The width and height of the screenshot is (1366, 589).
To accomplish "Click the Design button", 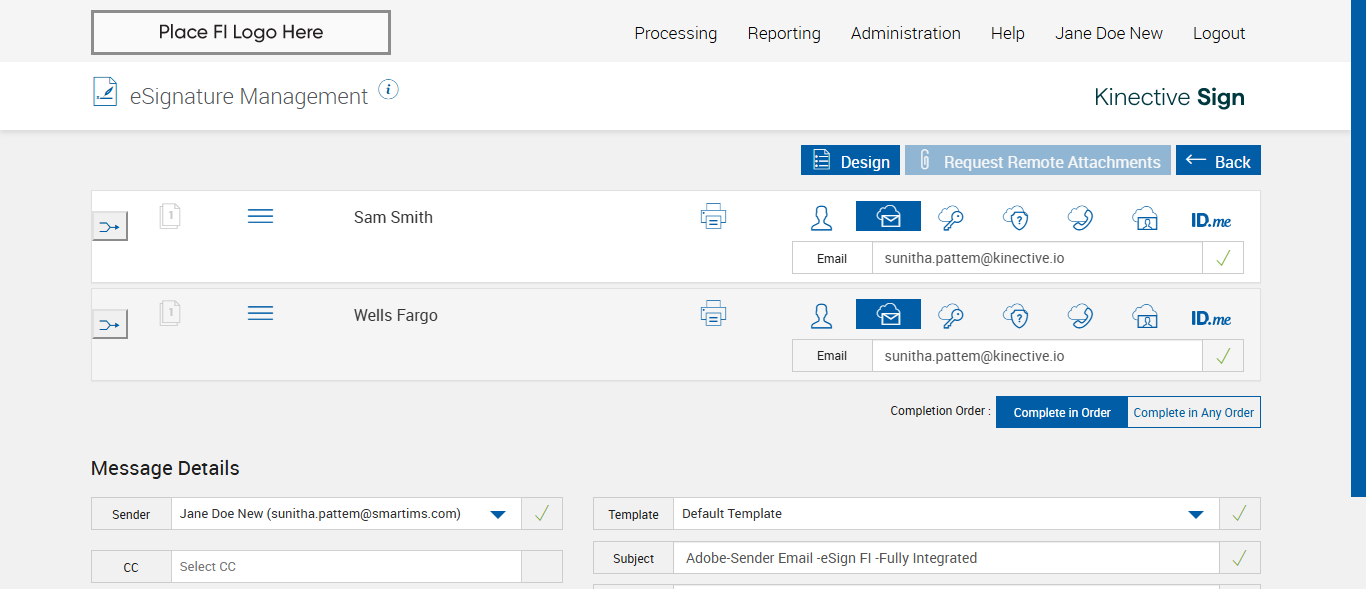I will click(x=850, y=161).
